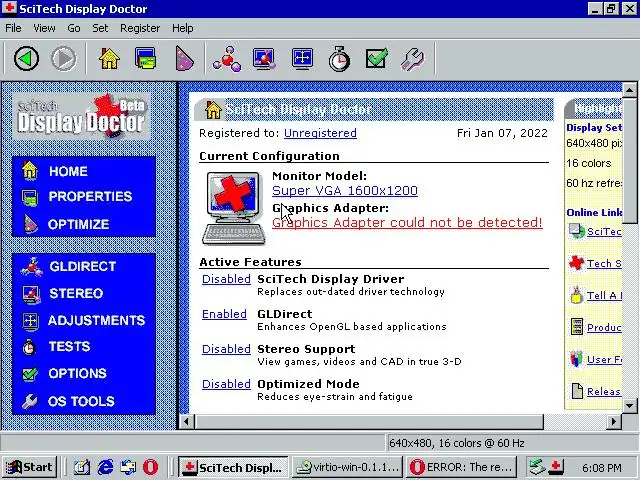
Task: Open the Set menu
Action: click(x=100, y=28)
